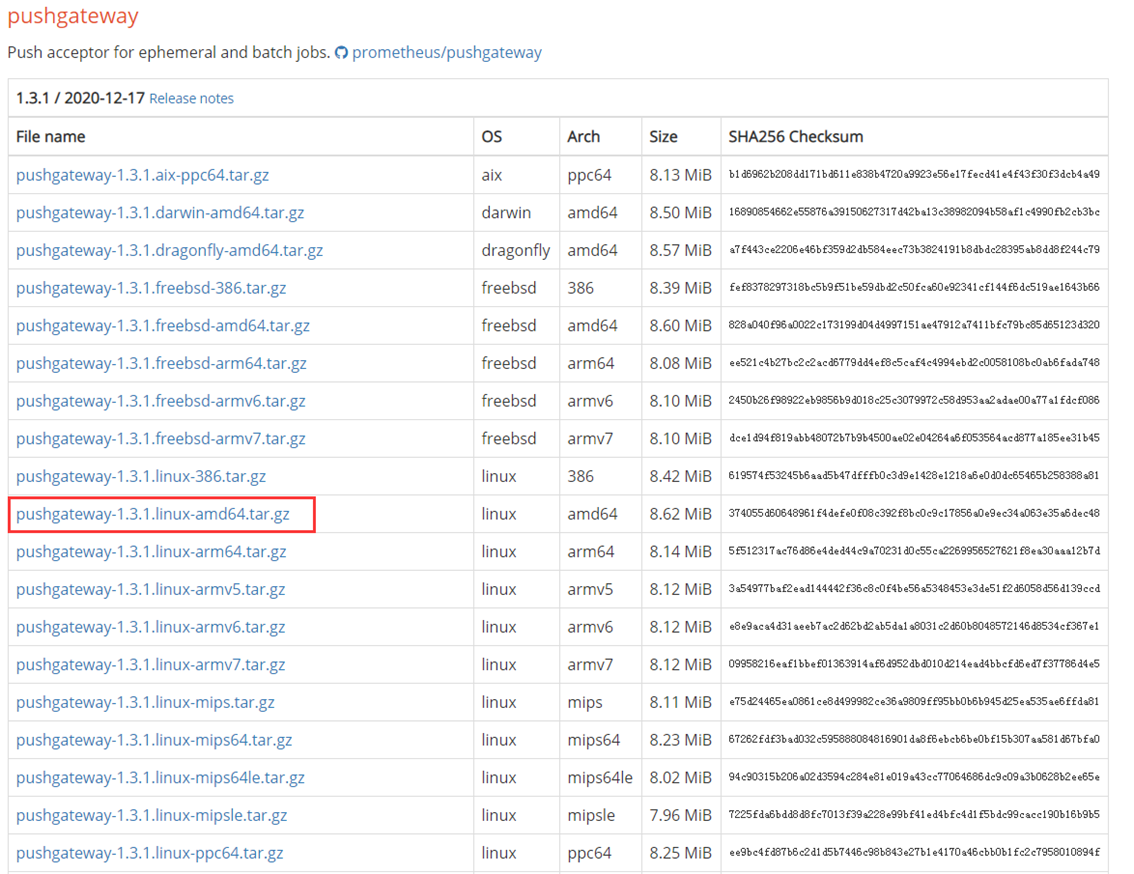Screen dimensions: 1134x874
Task: Click the 8.11 MiB size cell
Action: pyautogui.click(x=681, y=702)
